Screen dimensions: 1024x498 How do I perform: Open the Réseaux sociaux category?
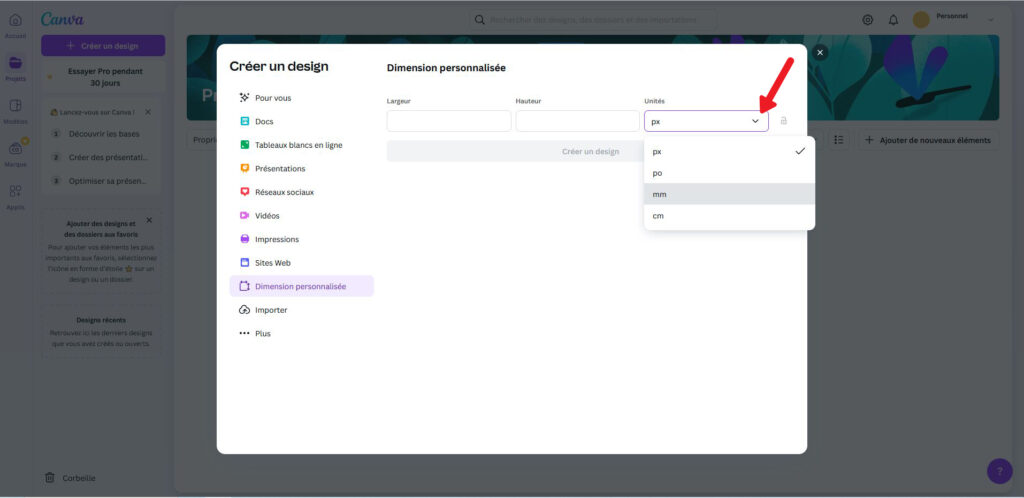click(283, 192)
